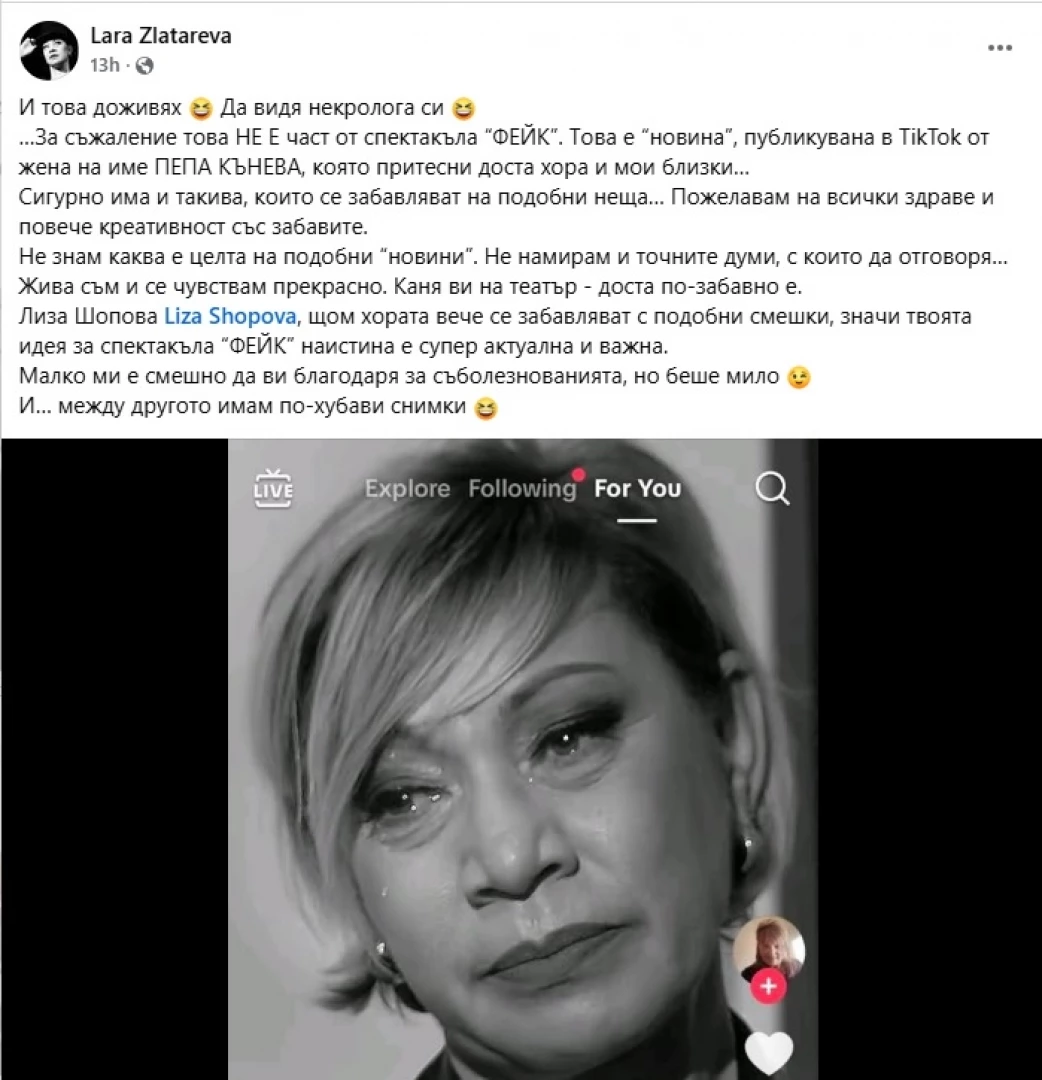
Task: Click the laughing emoji after 'некролога си'
Action: click(x=463, y=109)
